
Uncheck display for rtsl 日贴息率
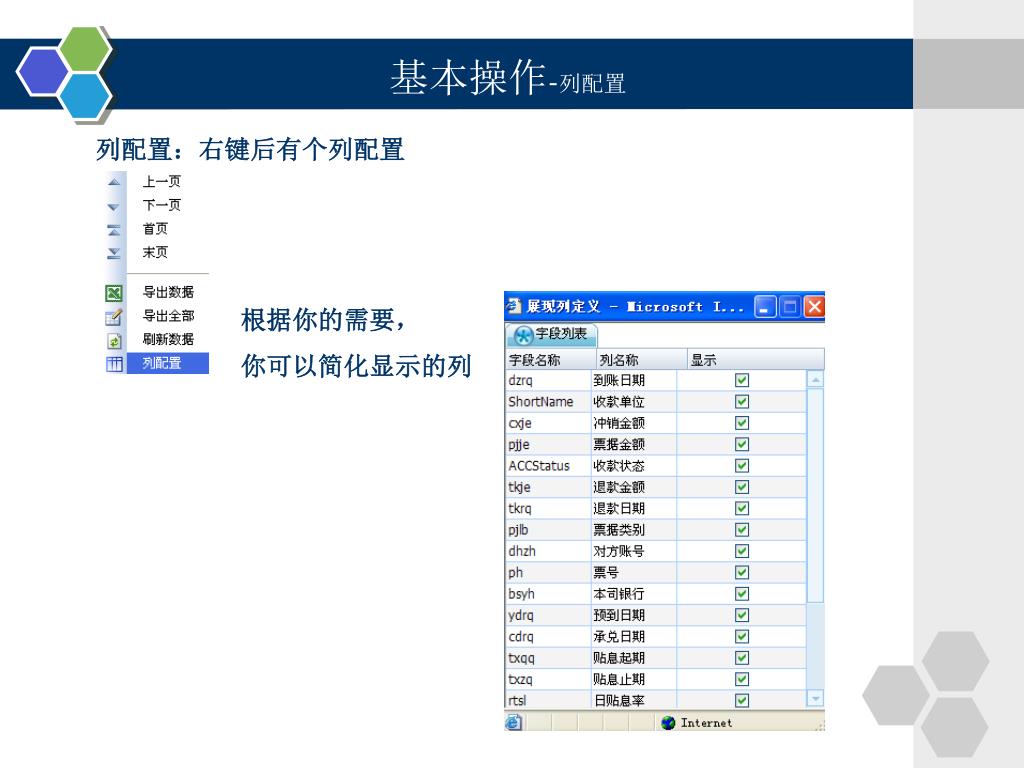click(742, 701)
